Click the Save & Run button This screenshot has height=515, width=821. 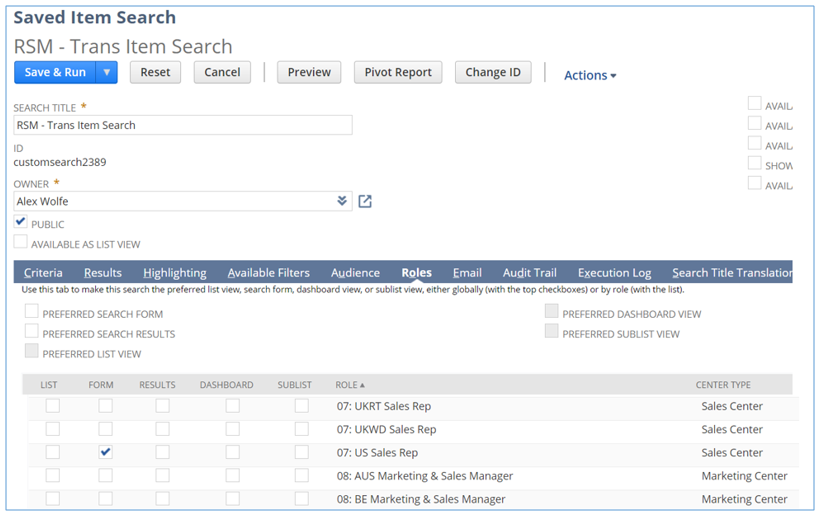coord(55,72)
